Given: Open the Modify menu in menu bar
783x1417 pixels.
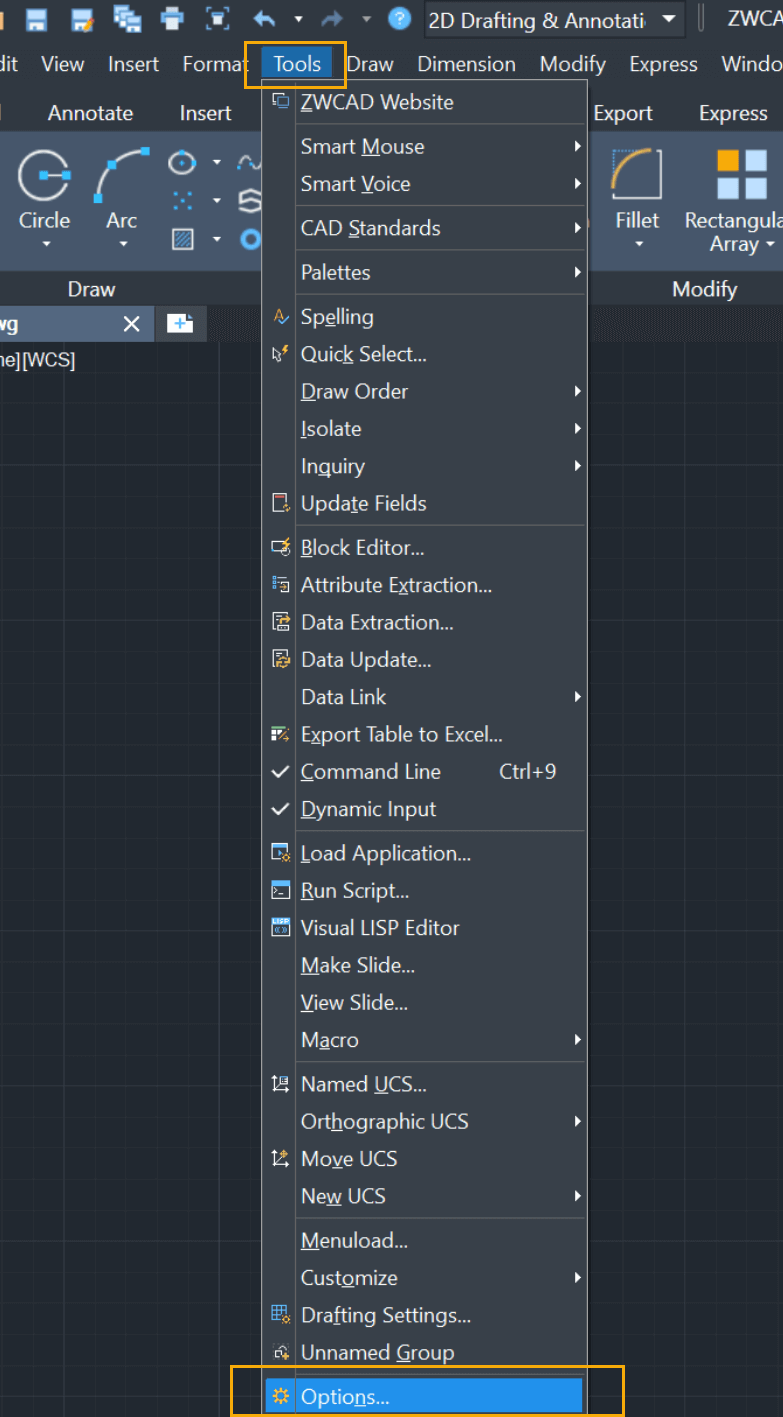Looking at the screenshot, I should tap(573, 64).
